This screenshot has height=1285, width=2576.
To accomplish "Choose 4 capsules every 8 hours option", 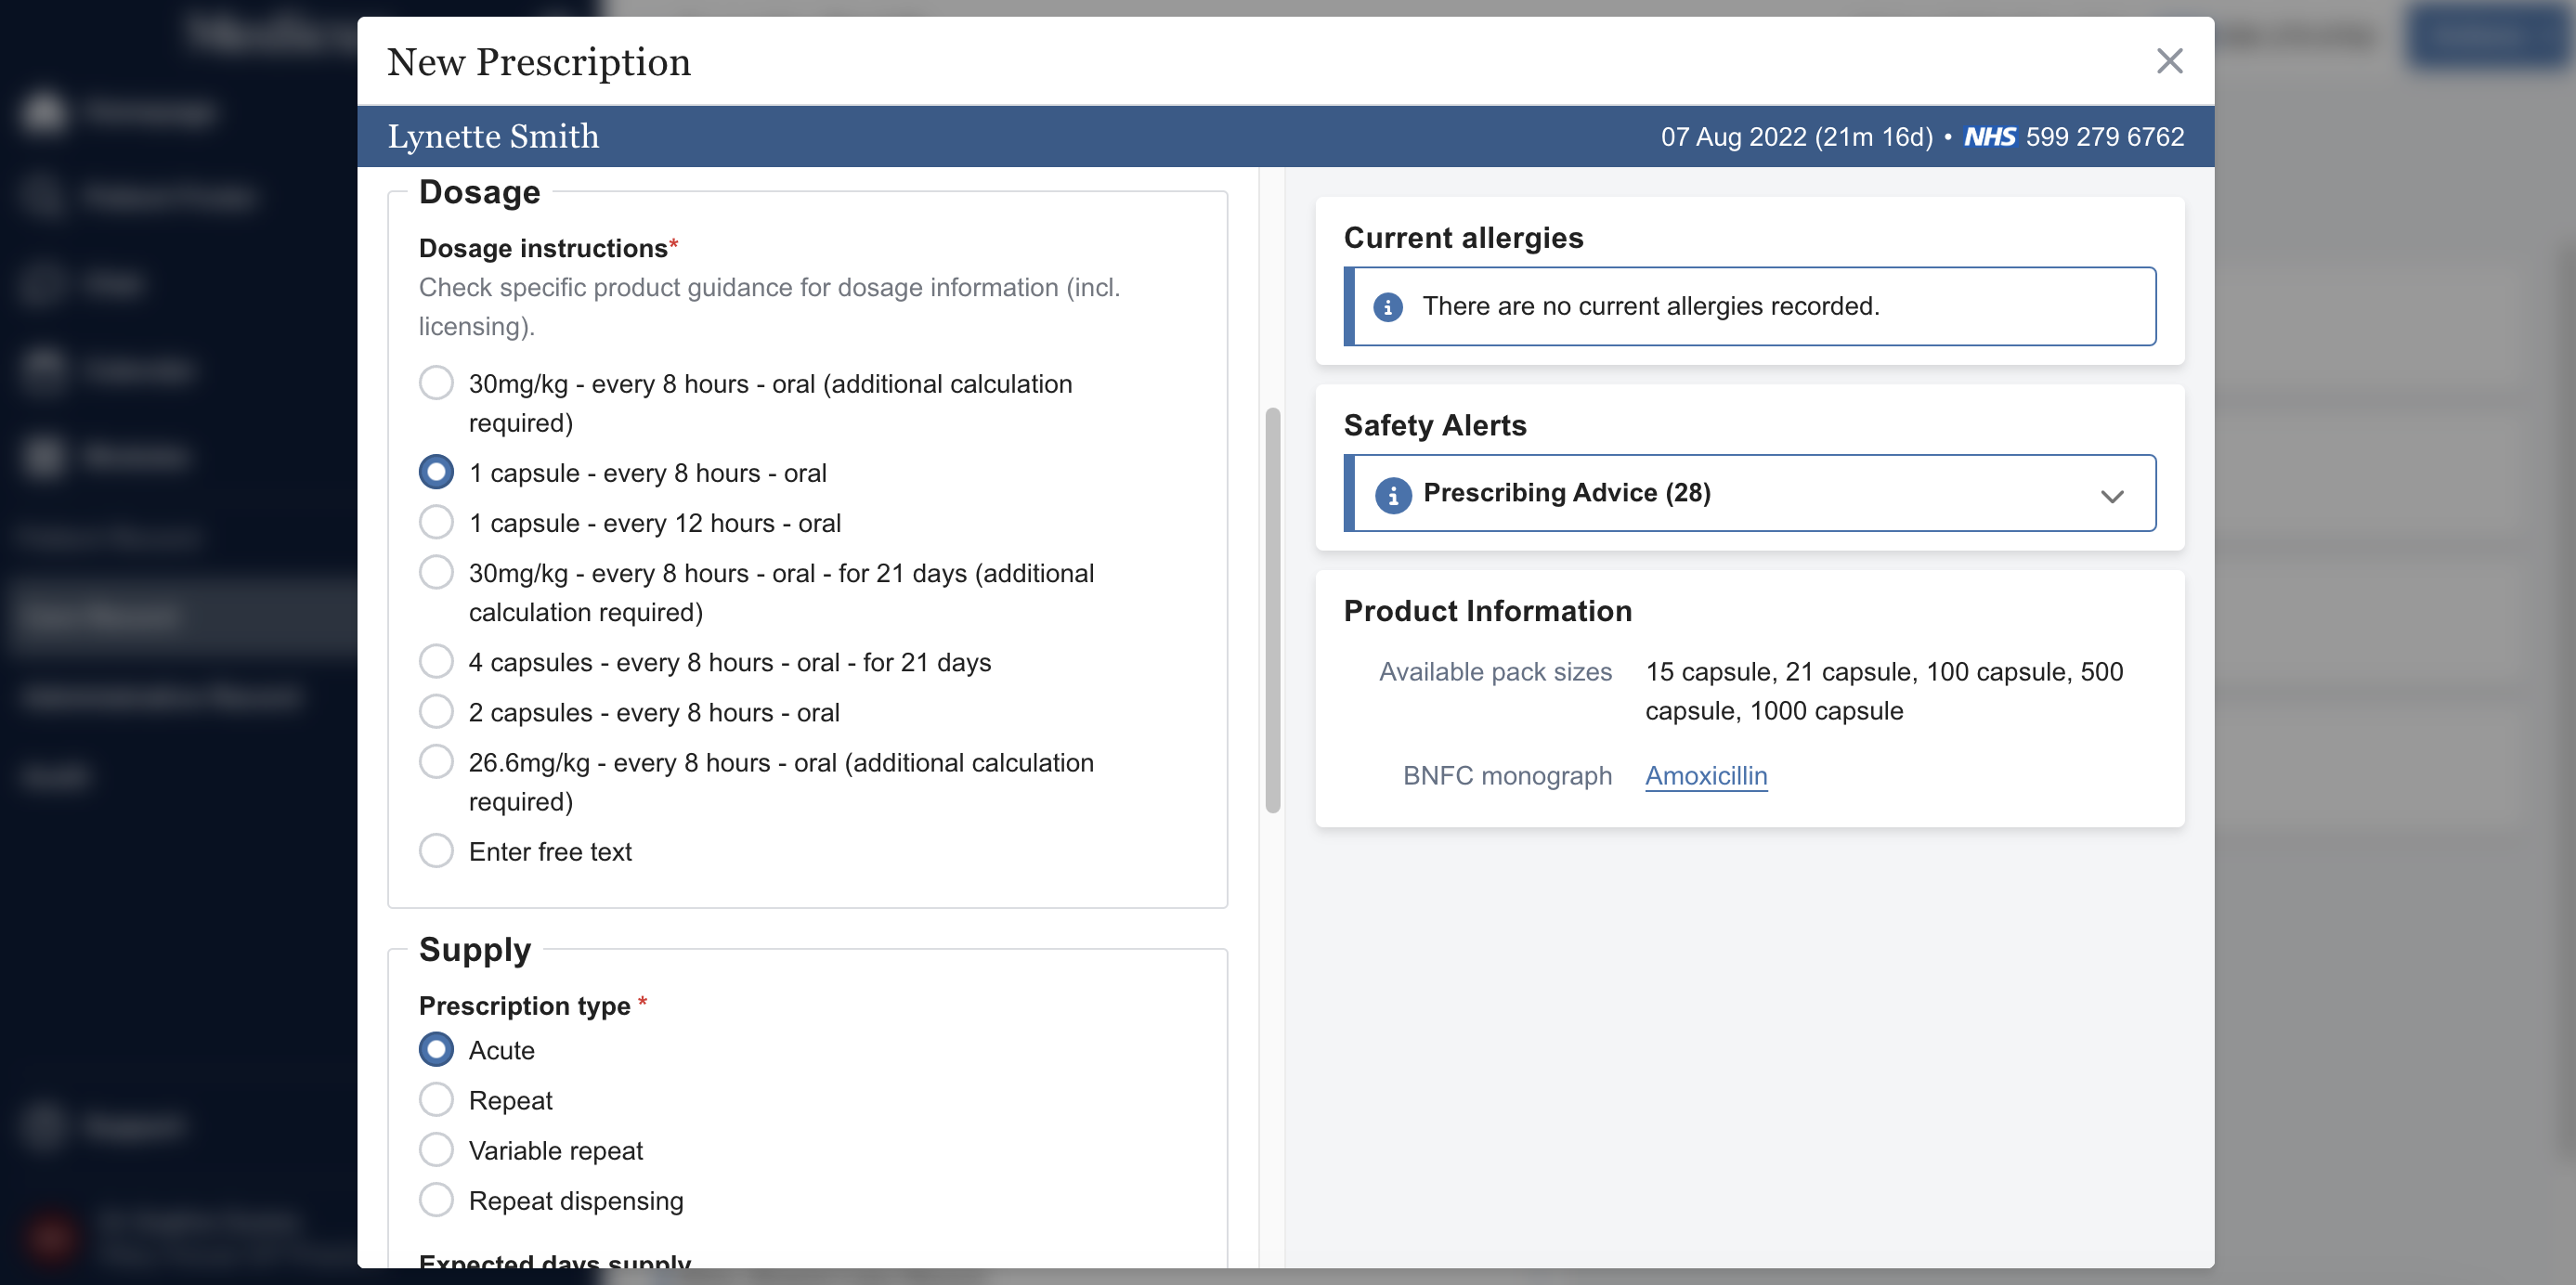I will pyautogui.click(x=436, y=661).
